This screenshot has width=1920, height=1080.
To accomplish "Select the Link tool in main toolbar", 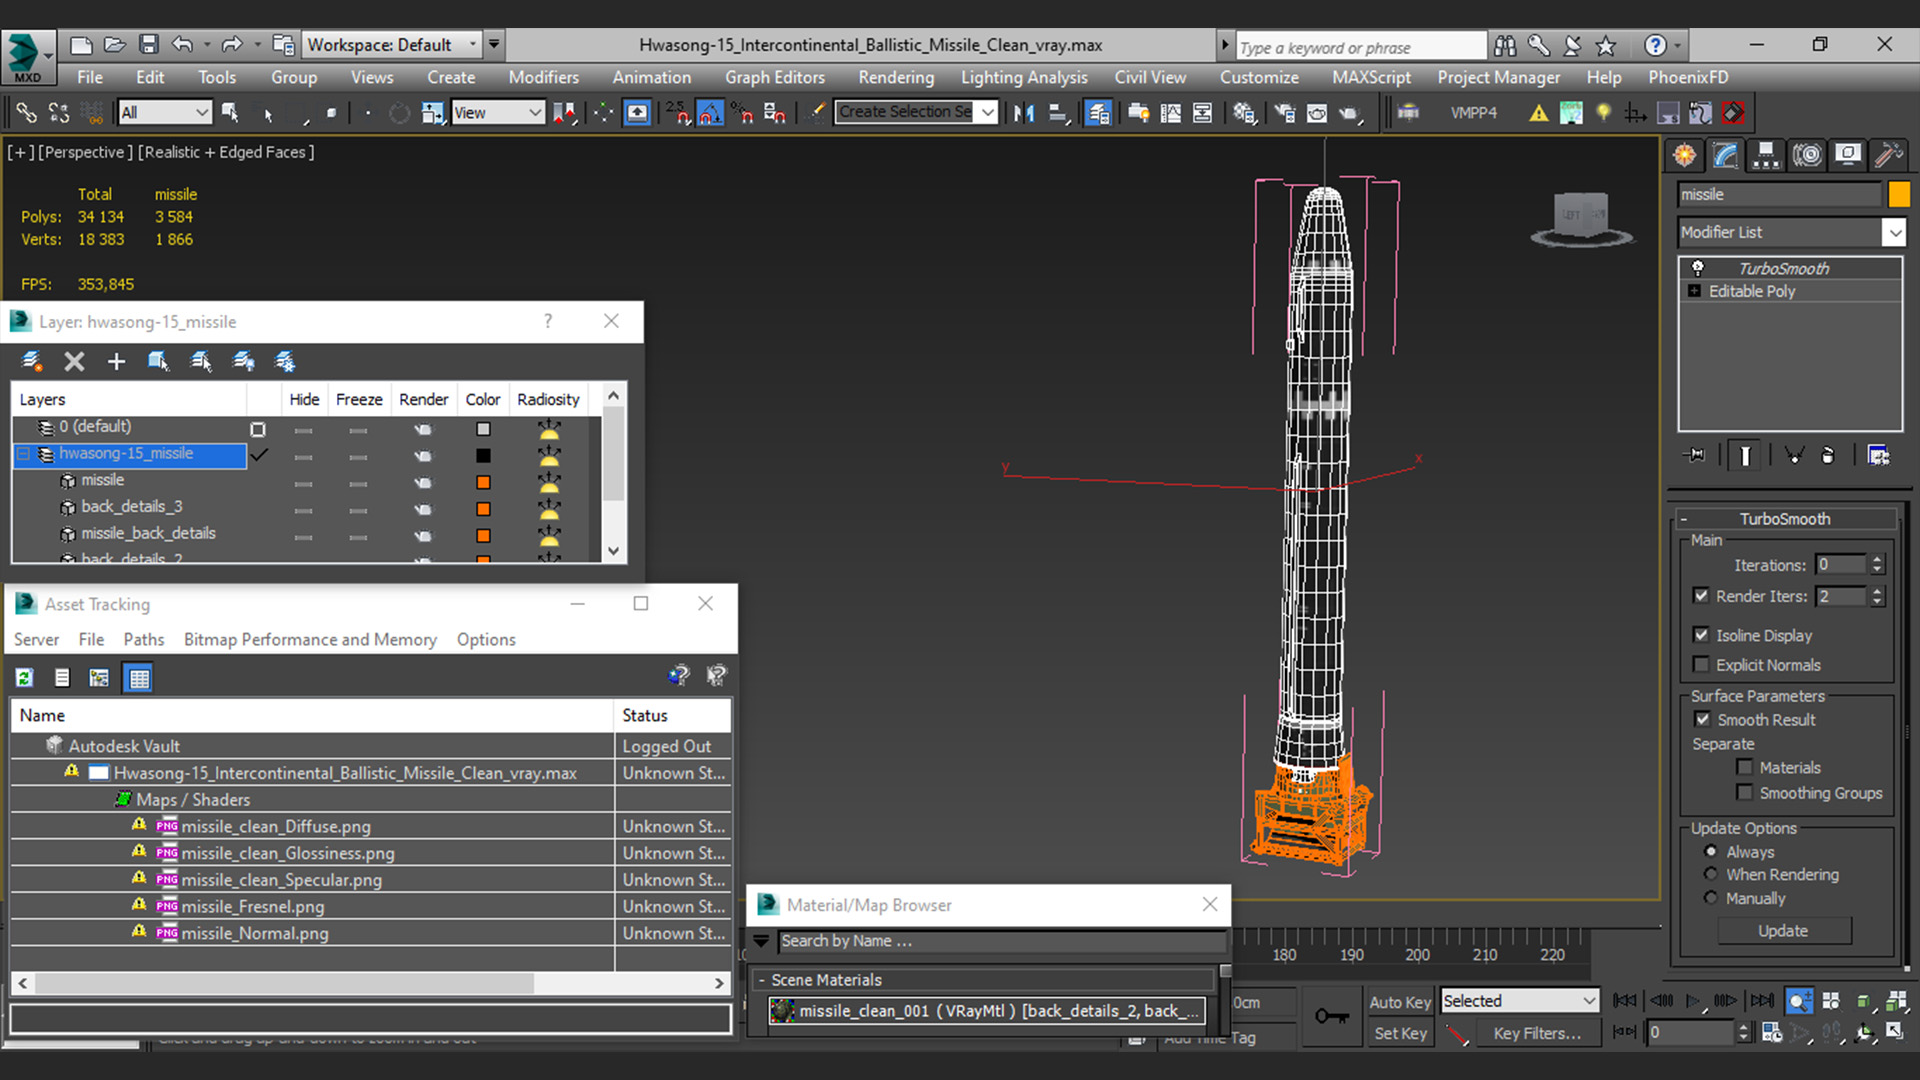I will pyautogui.click(x=26, y=113).
